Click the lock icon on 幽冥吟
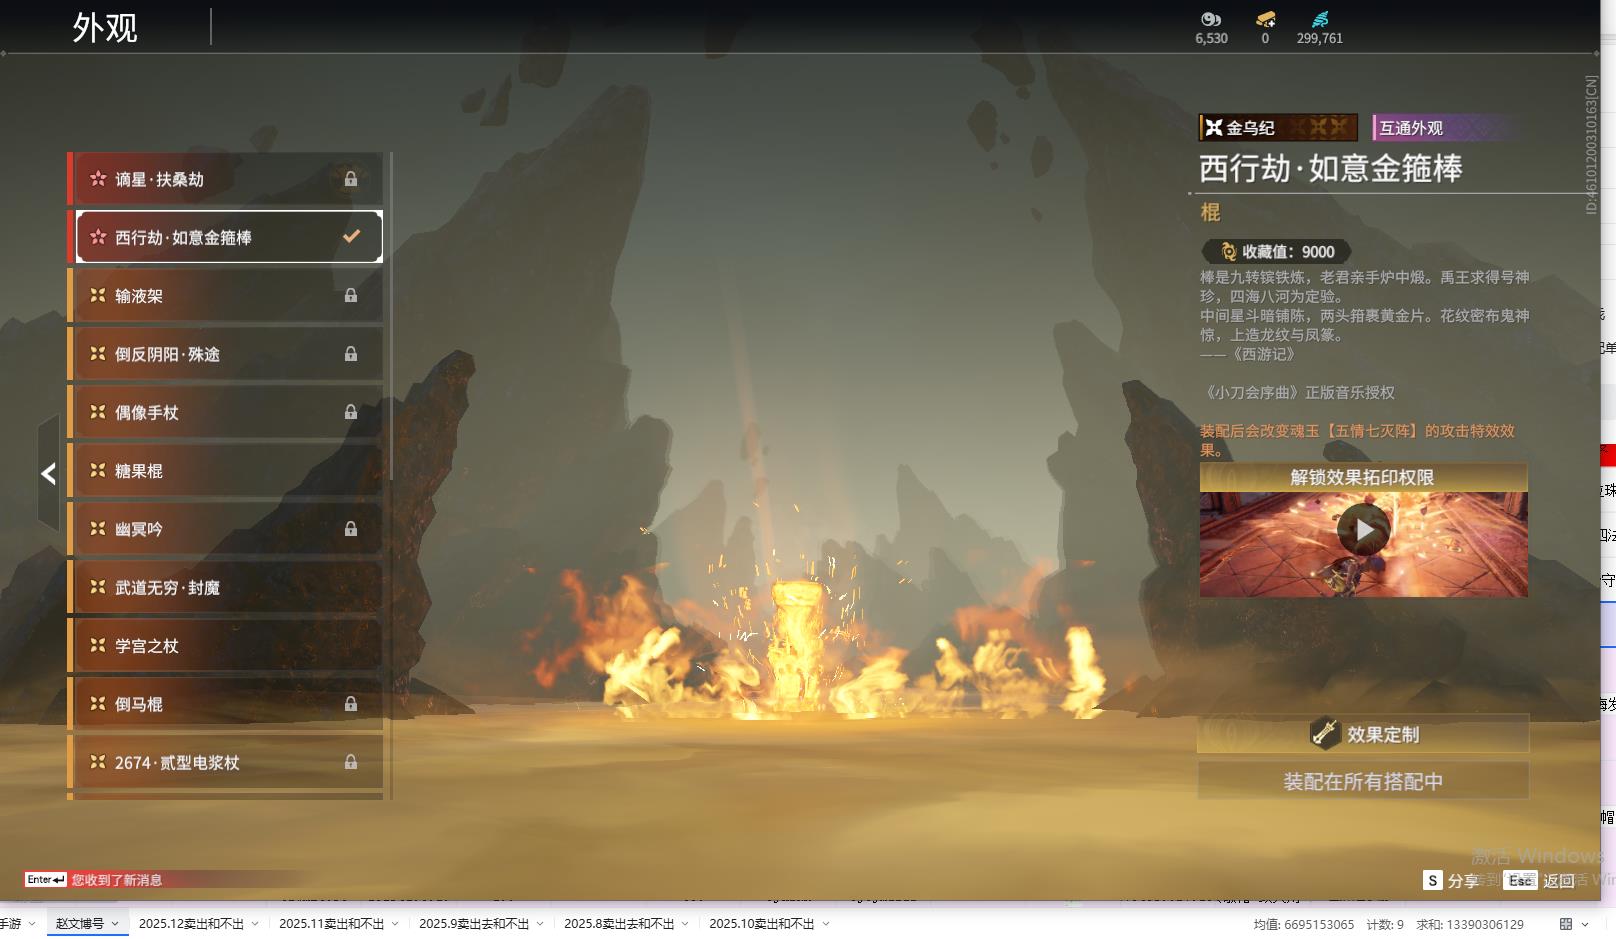Screen dimensions: 1616x939 click(351, 528)
